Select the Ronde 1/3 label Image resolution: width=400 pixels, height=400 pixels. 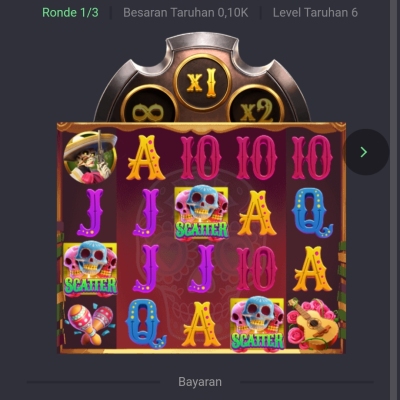70,13
